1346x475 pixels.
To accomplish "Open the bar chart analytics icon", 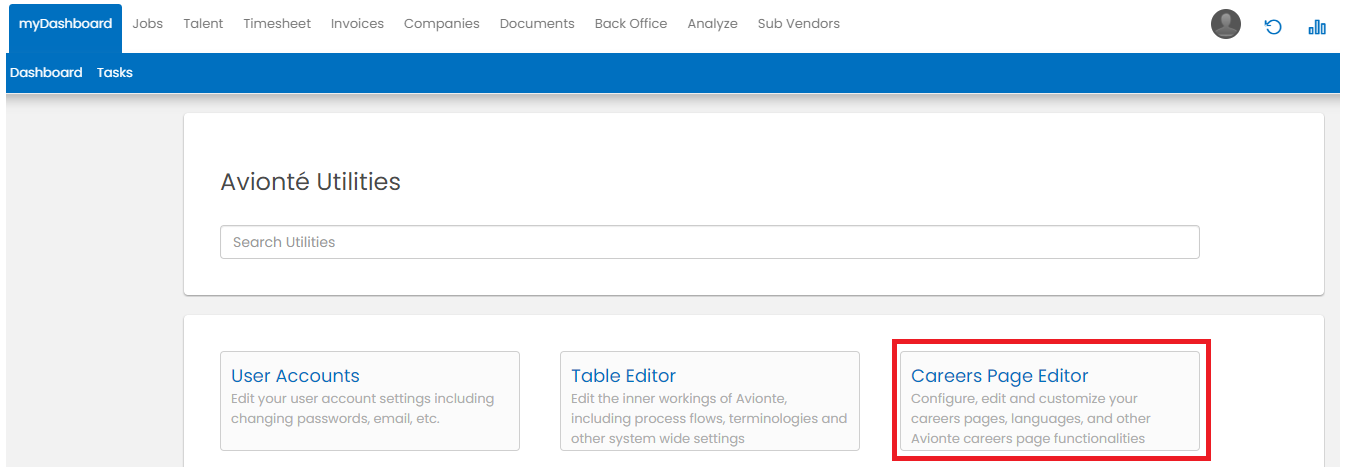I will 1317,27.
